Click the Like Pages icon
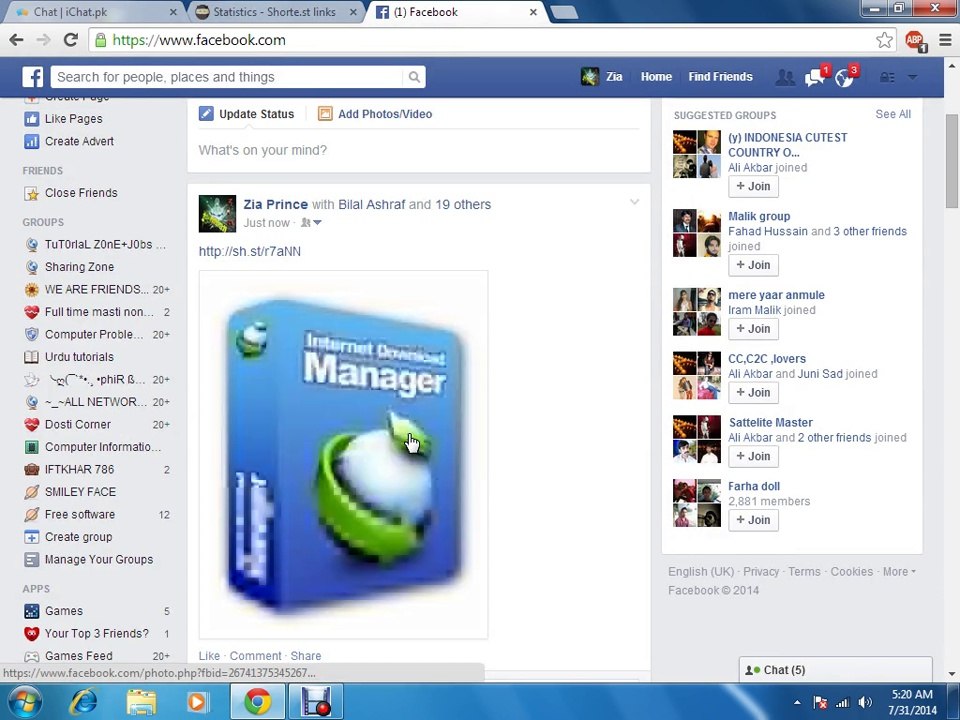The height and width of the screenshot is (720, 960). tap(31, 119)
